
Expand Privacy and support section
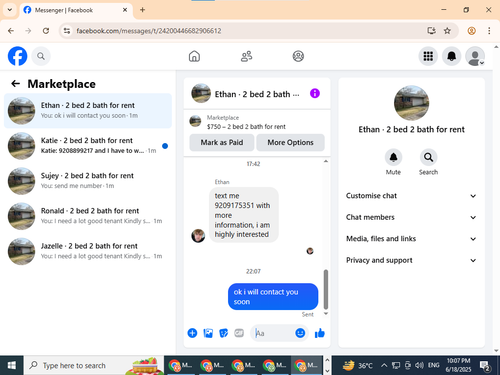point(411,260)
